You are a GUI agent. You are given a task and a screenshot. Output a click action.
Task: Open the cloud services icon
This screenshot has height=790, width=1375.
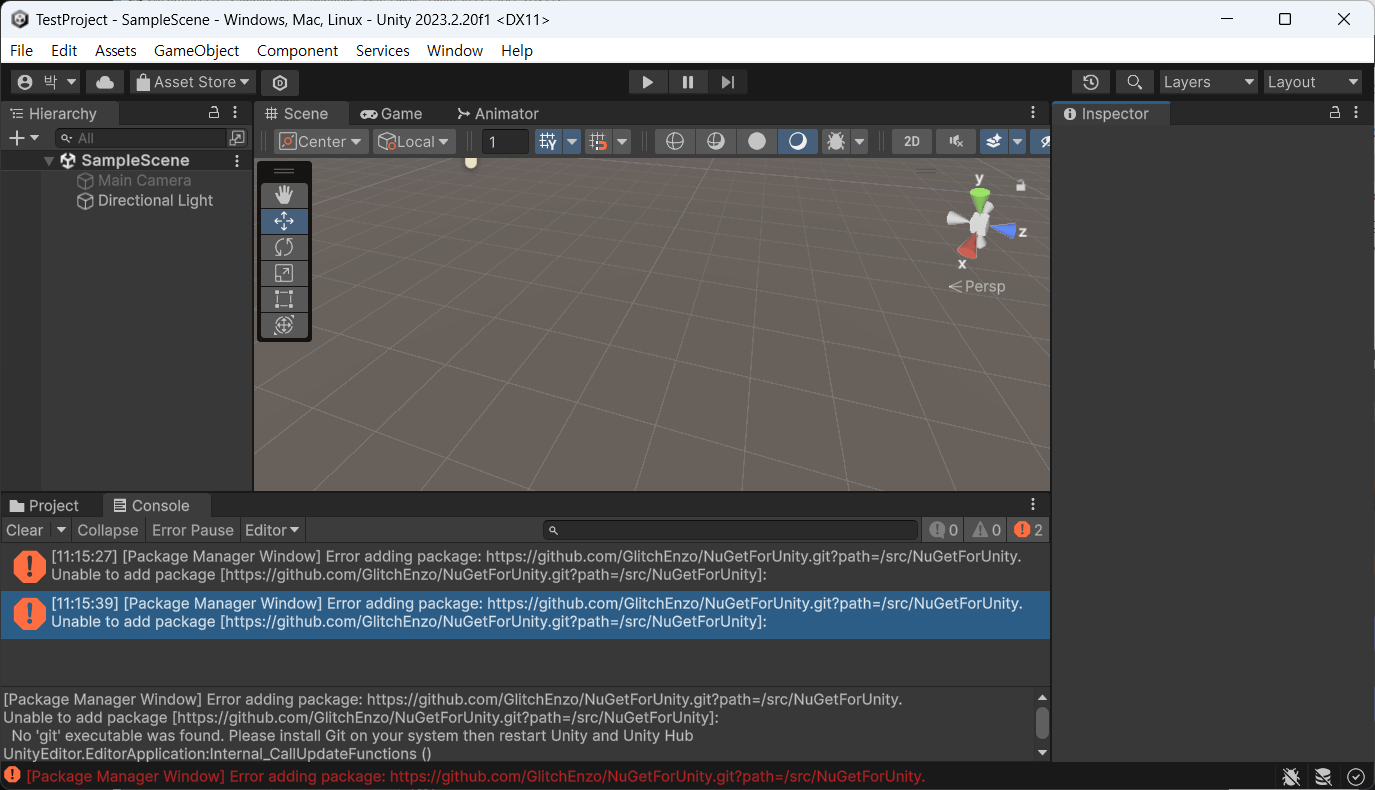coord(105,82)
